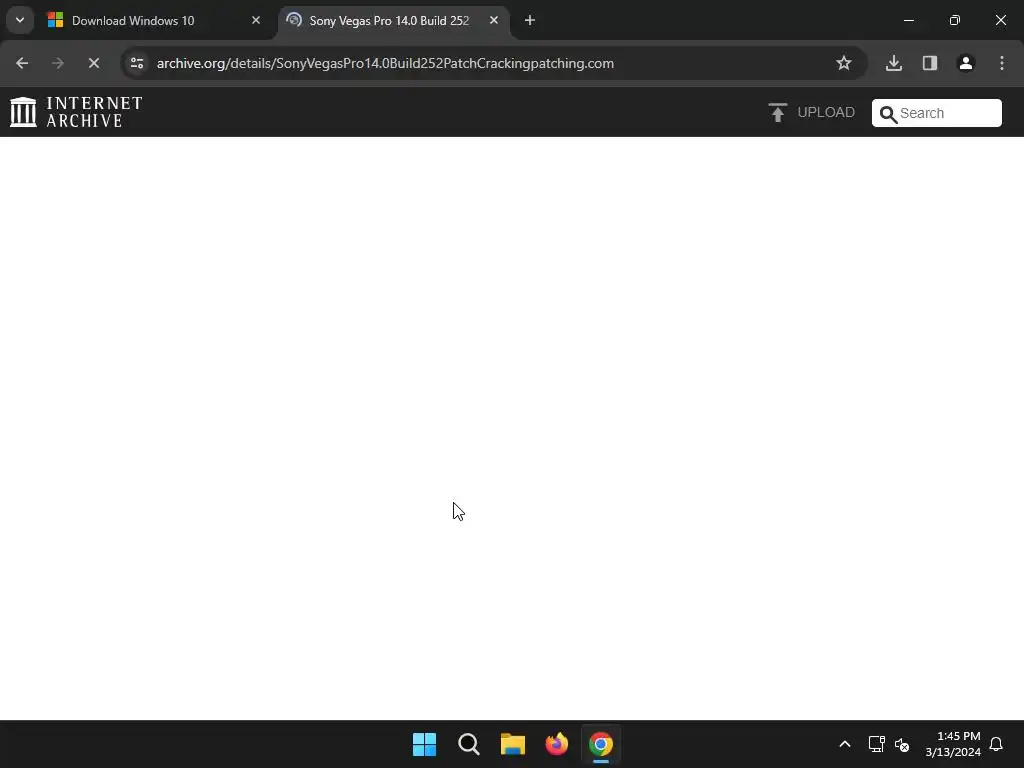Open taskbar Search
This screenshot has height=768, width=1024.
point(469,744)
